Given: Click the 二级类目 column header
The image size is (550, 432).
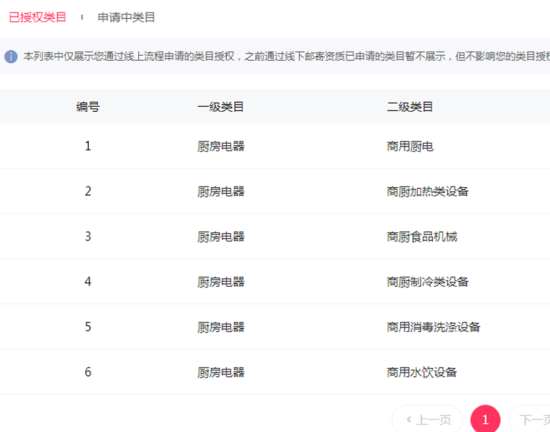Looking at the screenshot, I should [x=410, y=107].
